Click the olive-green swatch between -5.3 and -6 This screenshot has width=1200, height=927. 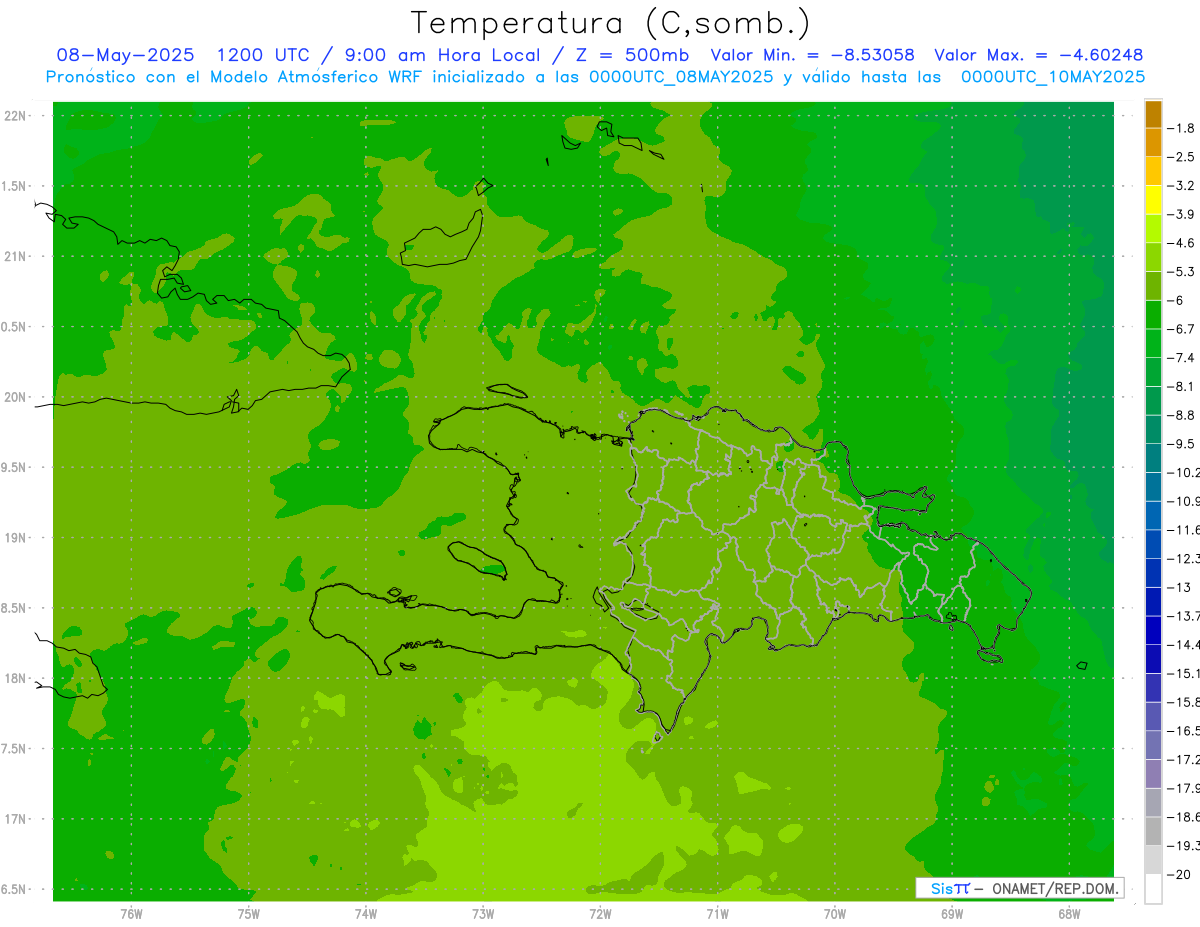pos(1153,286)
